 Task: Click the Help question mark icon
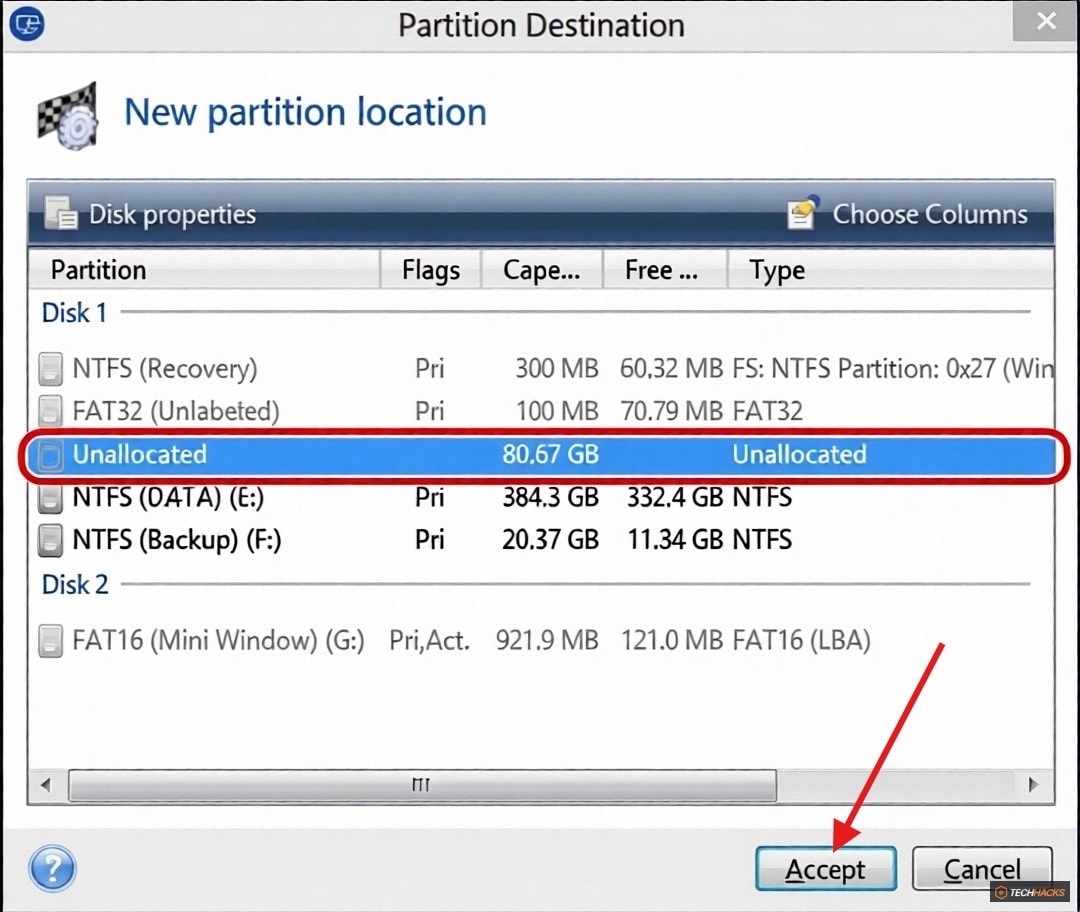point(53,870)
